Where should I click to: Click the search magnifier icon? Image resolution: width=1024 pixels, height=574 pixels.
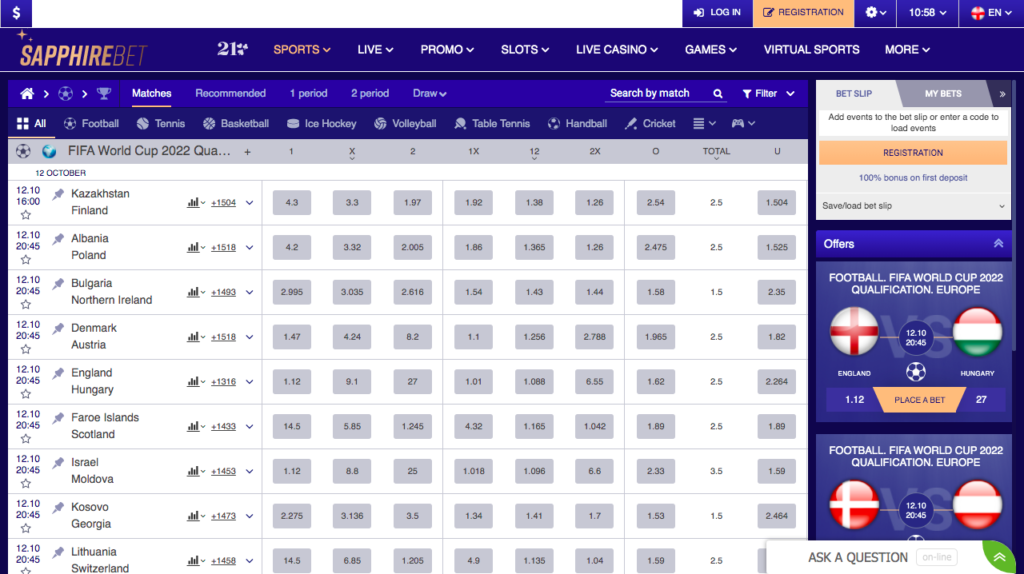coord(718,93)
